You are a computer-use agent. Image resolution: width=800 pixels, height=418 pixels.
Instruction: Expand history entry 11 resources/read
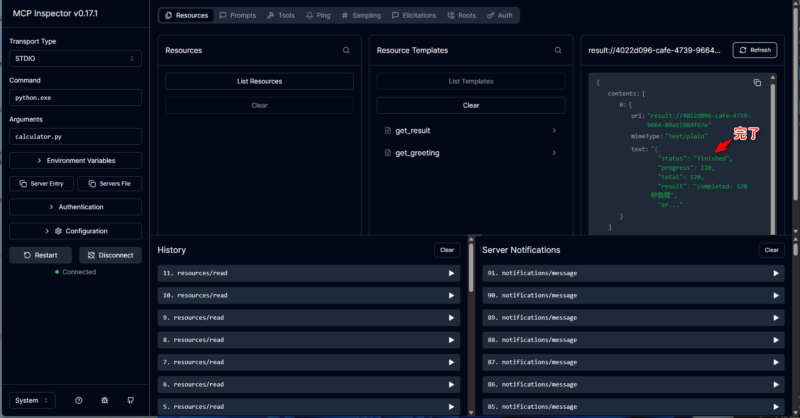click(312, 273)
